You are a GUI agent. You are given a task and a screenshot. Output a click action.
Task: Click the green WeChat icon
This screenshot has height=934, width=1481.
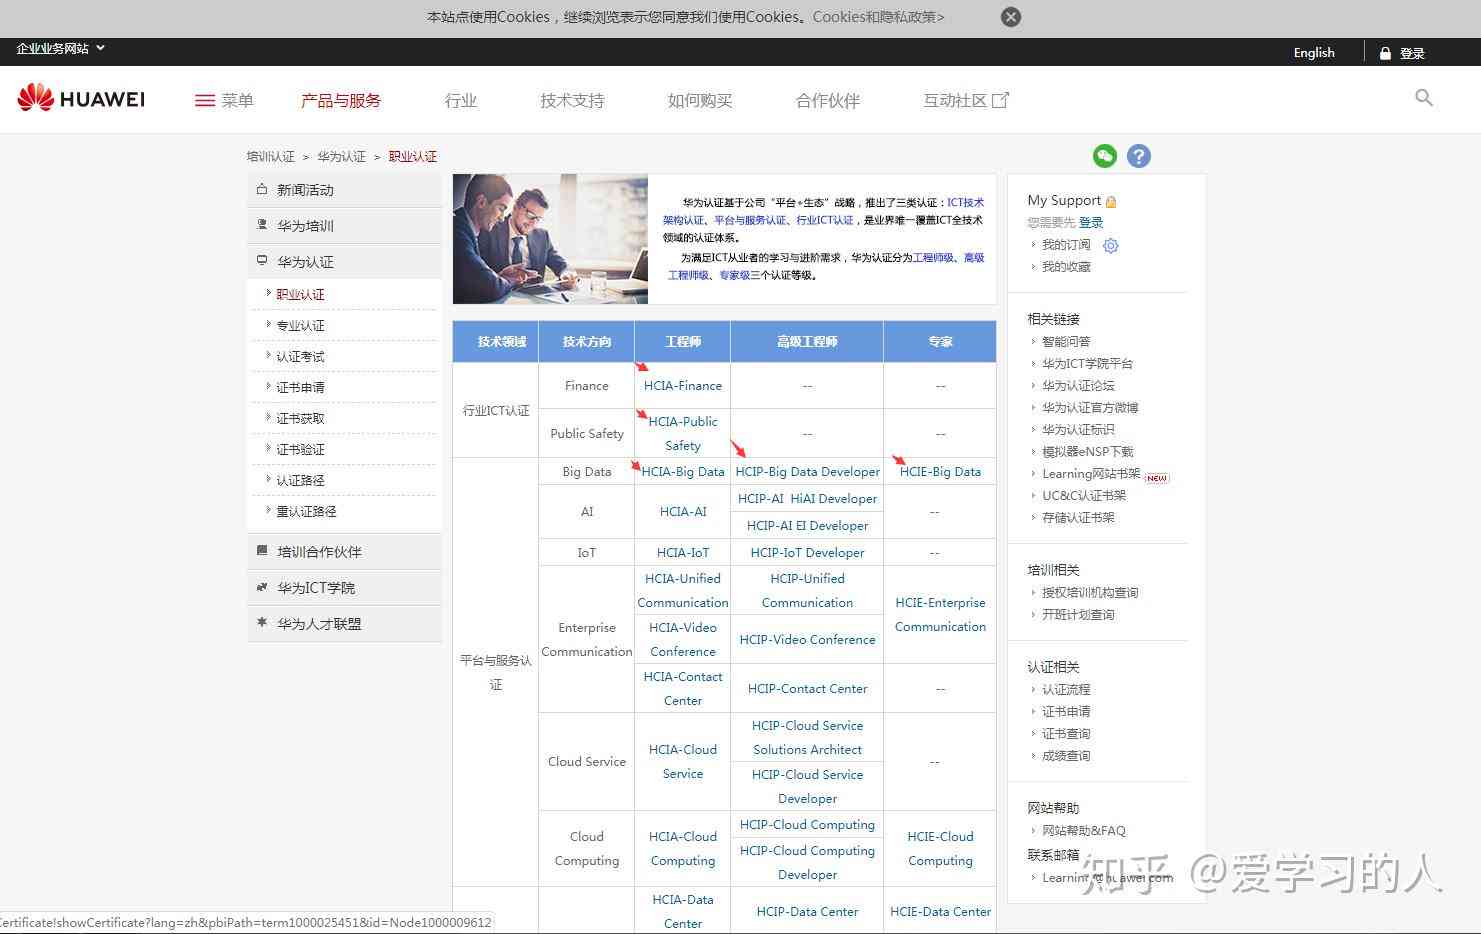coord(1105,156)
